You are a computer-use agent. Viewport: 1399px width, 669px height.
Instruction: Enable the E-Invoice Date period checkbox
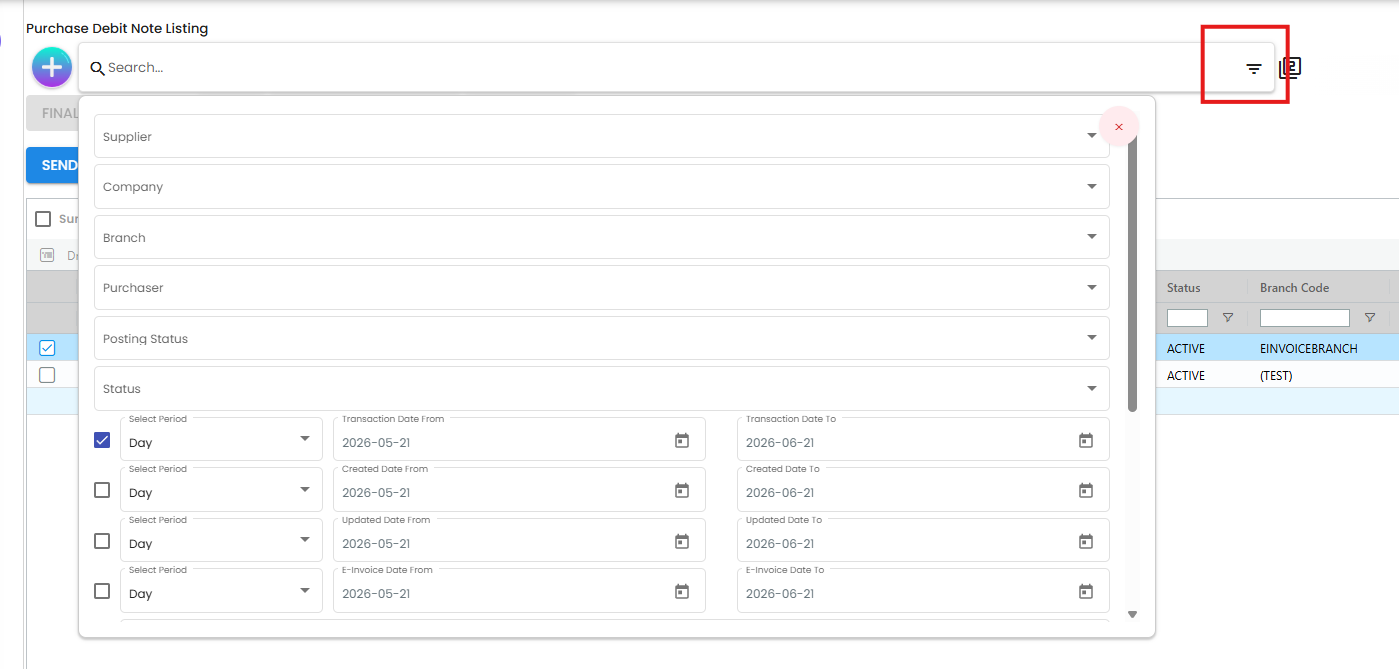pyautogui.click(x=102, y=591)
